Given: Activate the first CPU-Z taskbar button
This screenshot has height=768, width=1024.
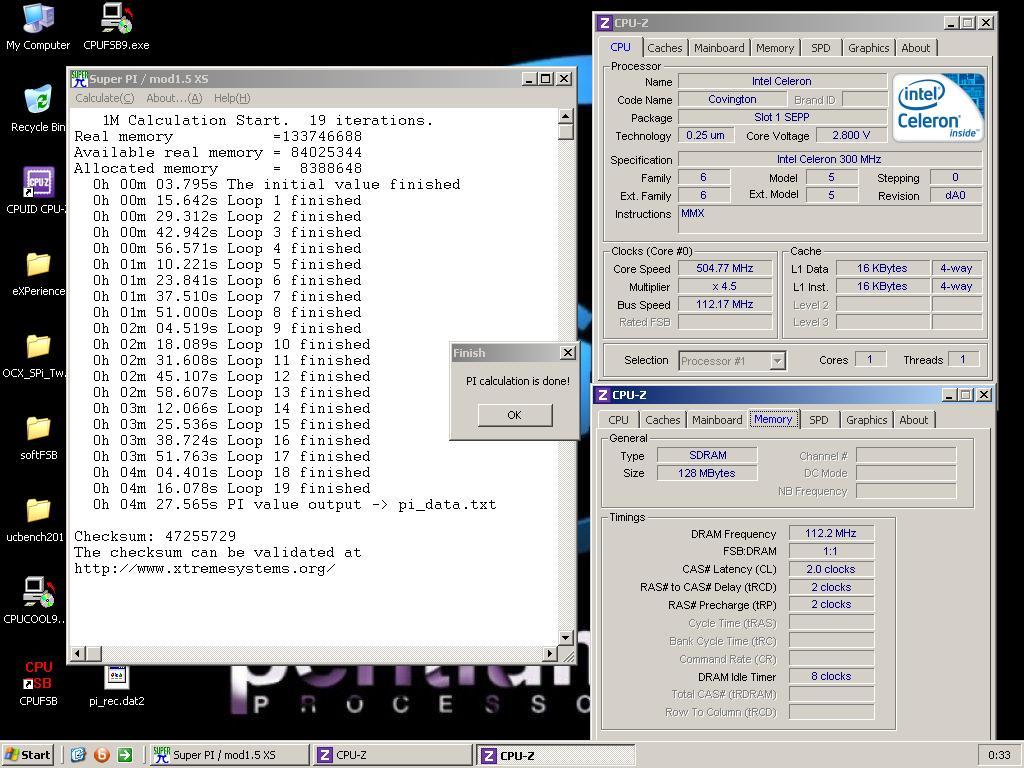Looking at the screenshot, I should (x=392, y=755).
